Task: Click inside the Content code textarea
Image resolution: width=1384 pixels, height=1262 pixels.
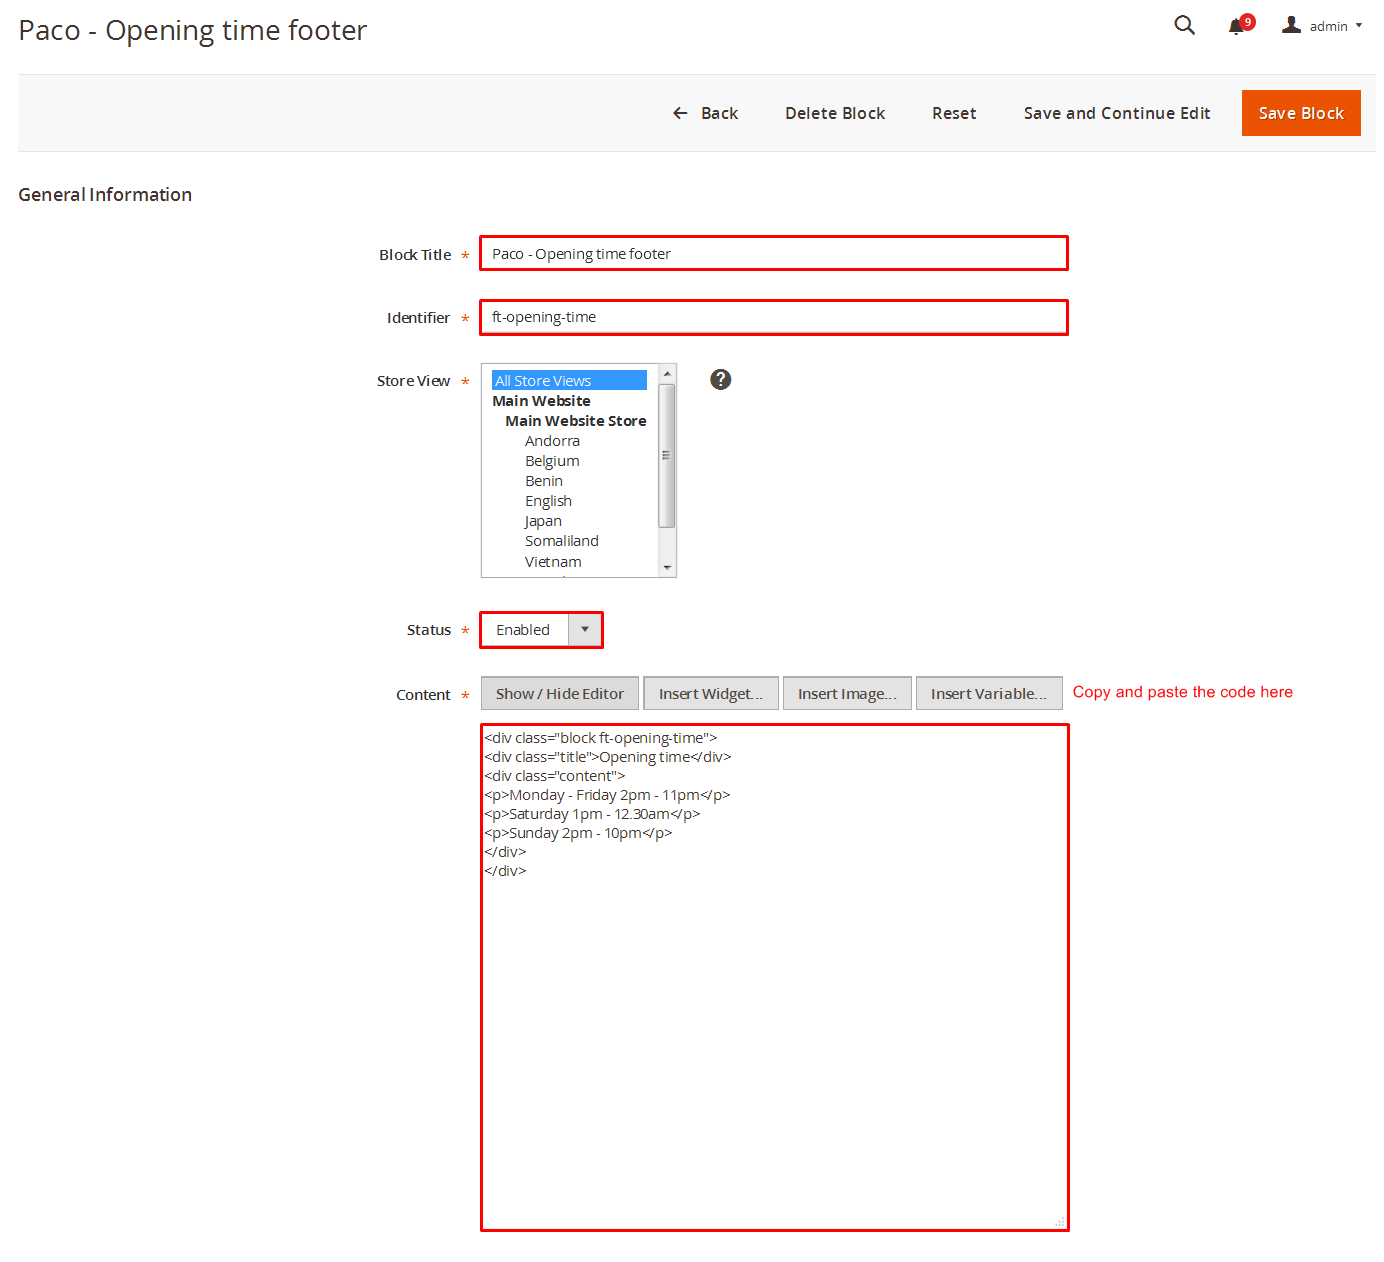Action: pos(775,978)
